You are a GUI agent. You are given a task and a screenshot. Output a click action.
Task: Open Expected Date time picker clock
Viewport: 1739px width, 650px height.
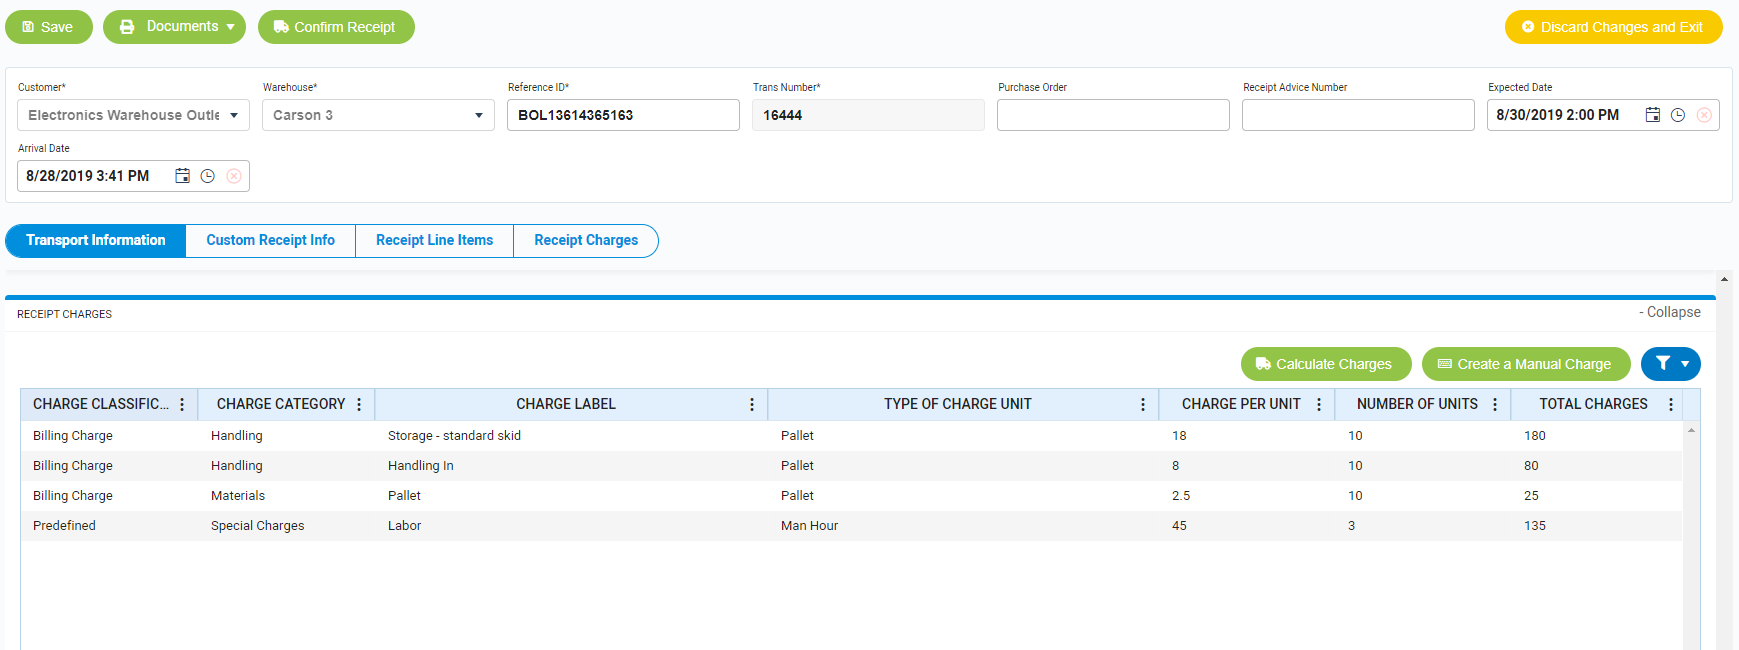click(x=1678, y=115)
